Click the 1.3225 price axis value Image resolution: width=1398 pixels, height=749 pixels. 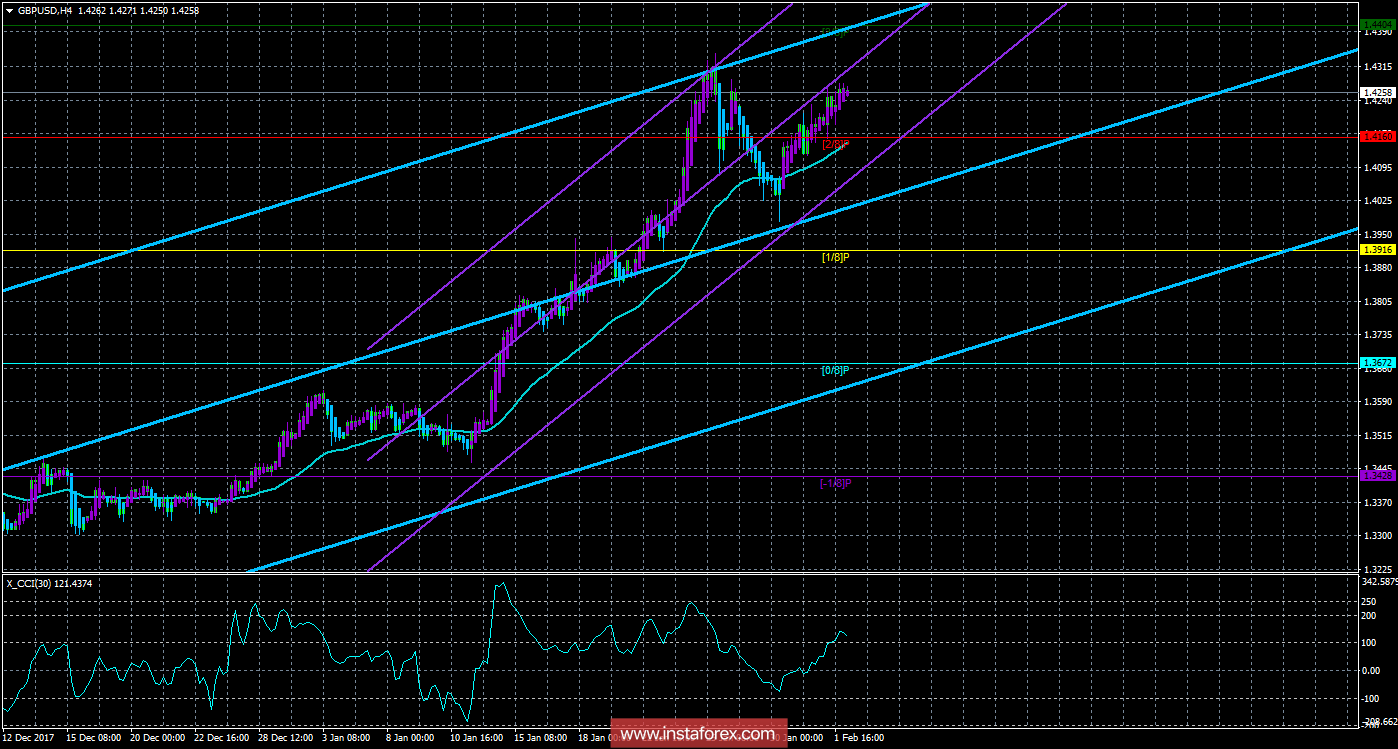(1378, 570)
